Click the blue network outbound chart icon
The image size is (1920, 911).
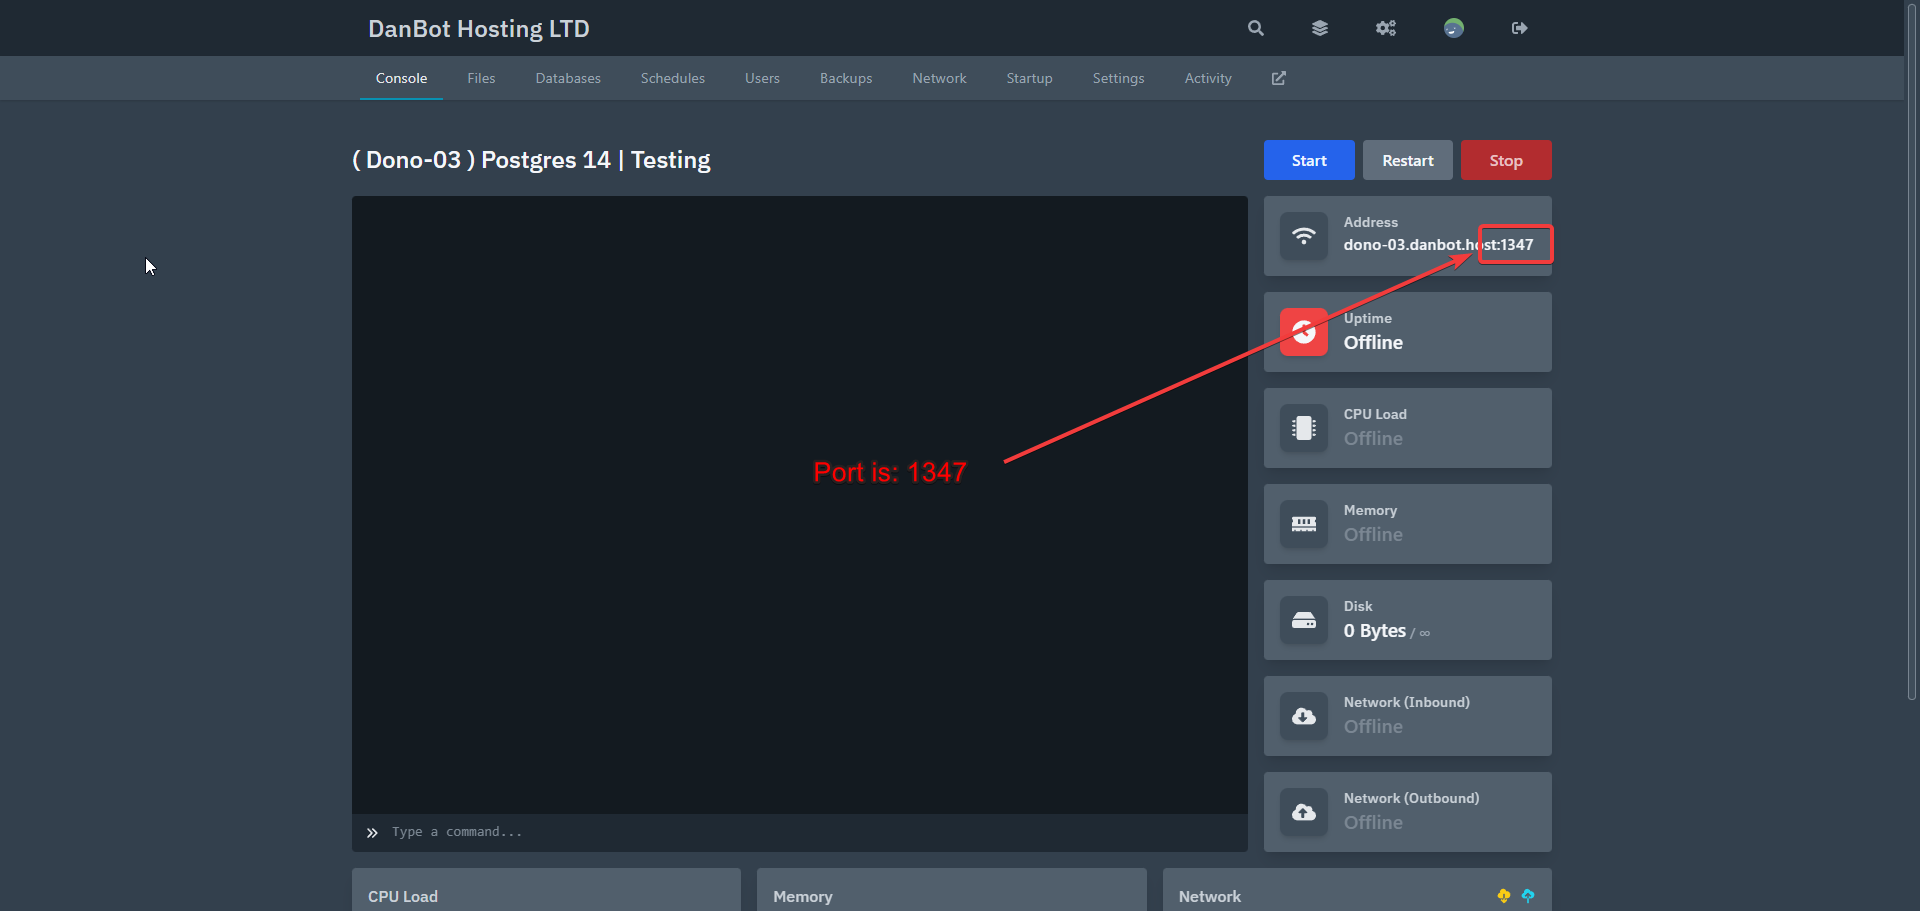[1528, 896]
